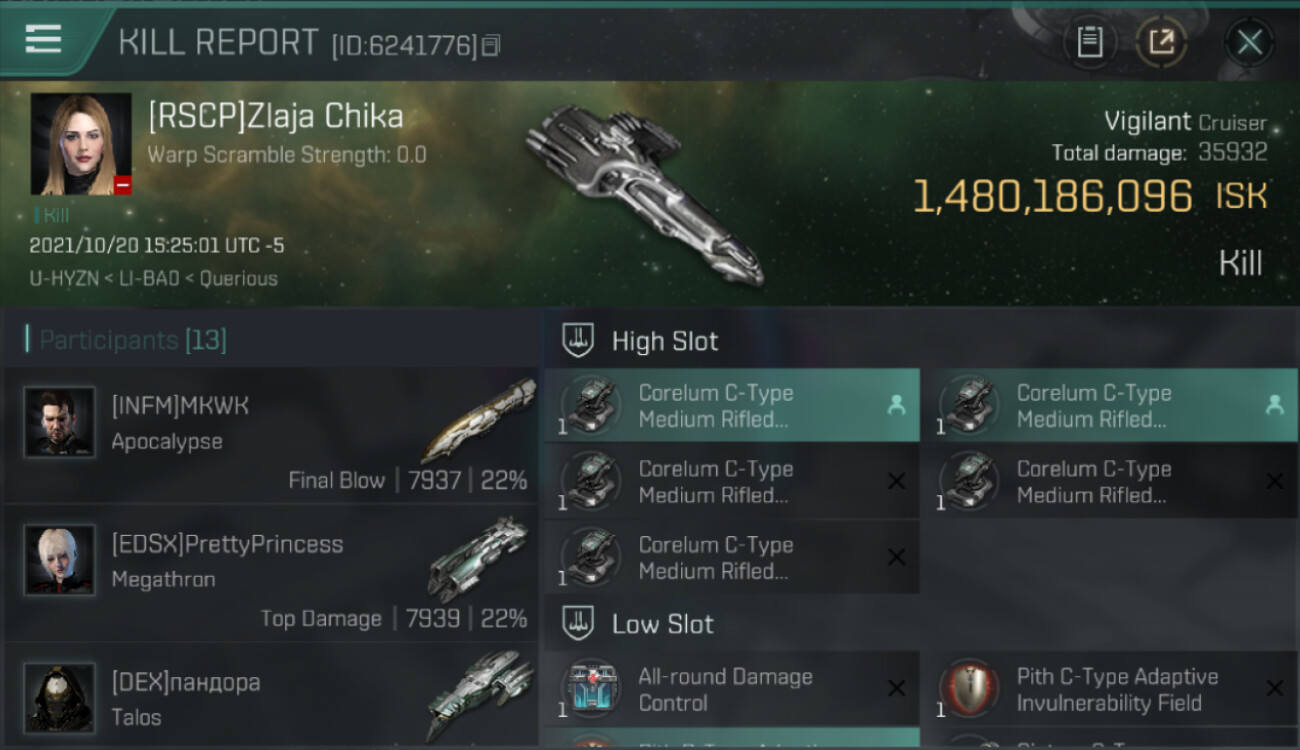Open participant MKWK's Apocalypse entry
1300x750 pixels.
click(270, 434)
